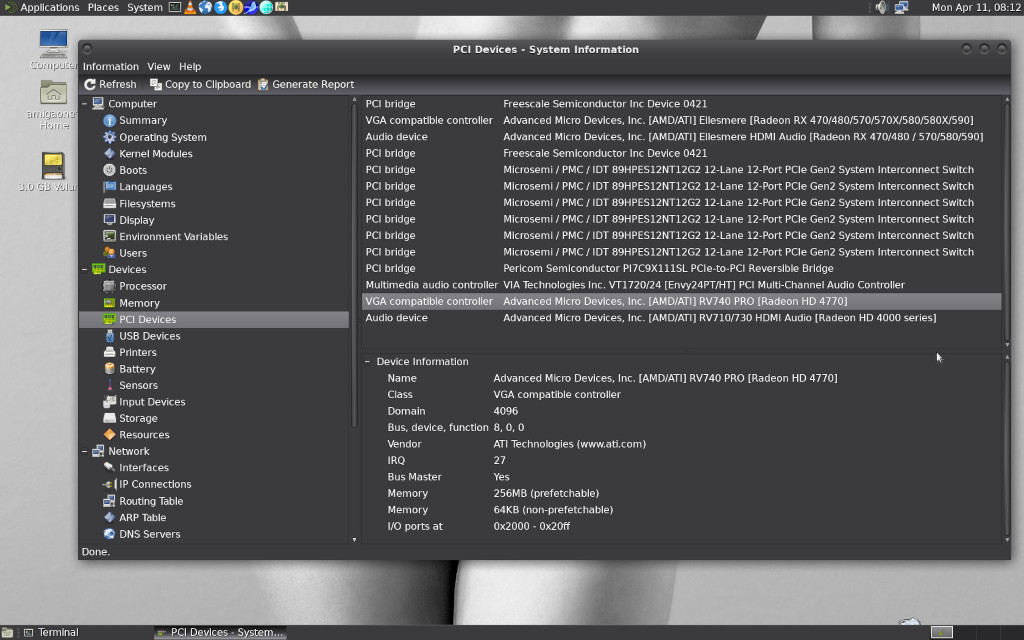
Task: Click PCI Devices taskbar window button
Action: (x=219, y=632)
